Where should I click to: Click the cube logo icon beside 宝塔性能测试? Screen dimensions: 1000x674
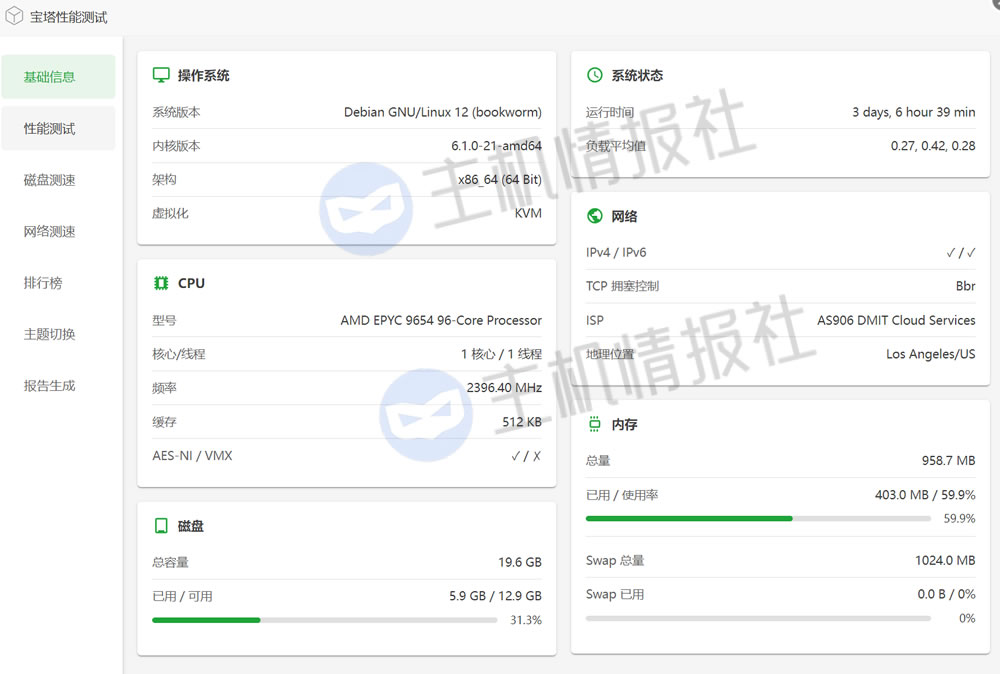tap(15, 16)
